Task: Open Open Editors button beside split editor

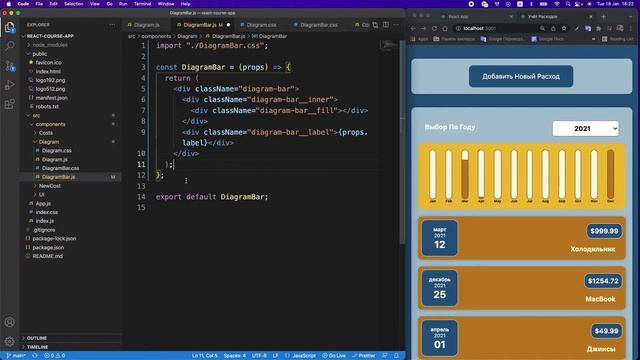Action: click(x=375, y=25)
